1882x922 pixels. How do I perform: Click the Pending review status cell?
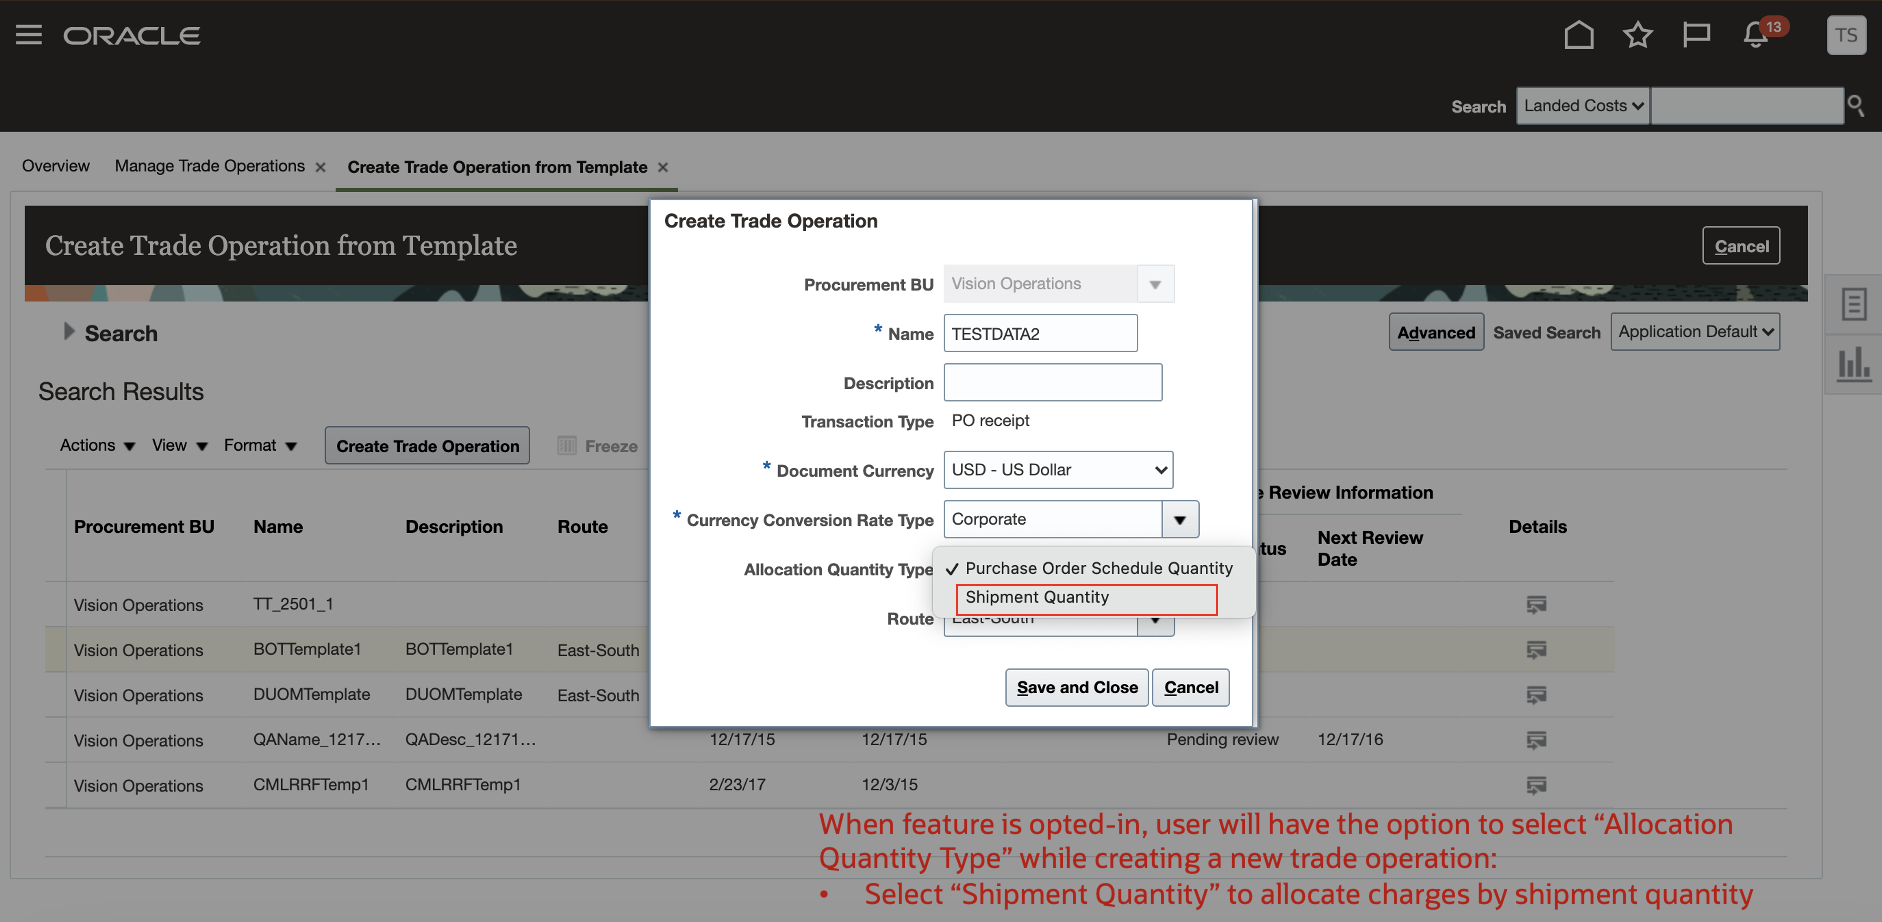1222,739
